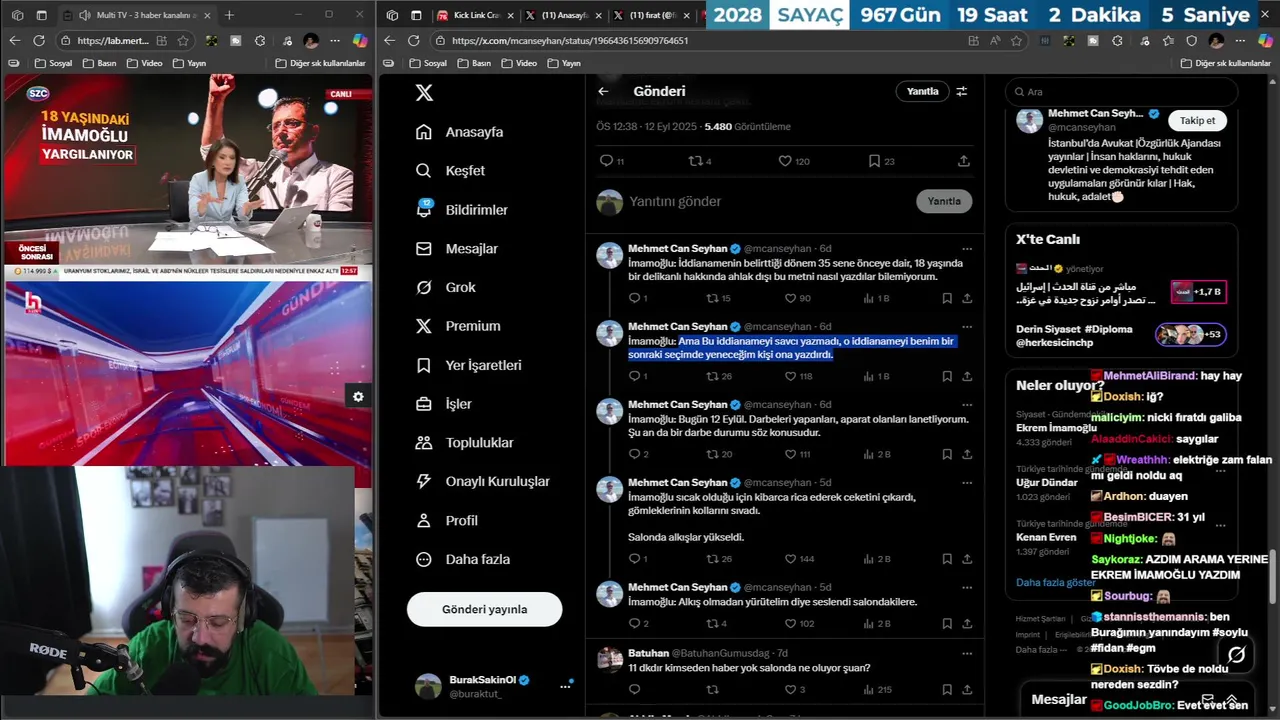Refresh the Multi TV browser window

(39, 41)
